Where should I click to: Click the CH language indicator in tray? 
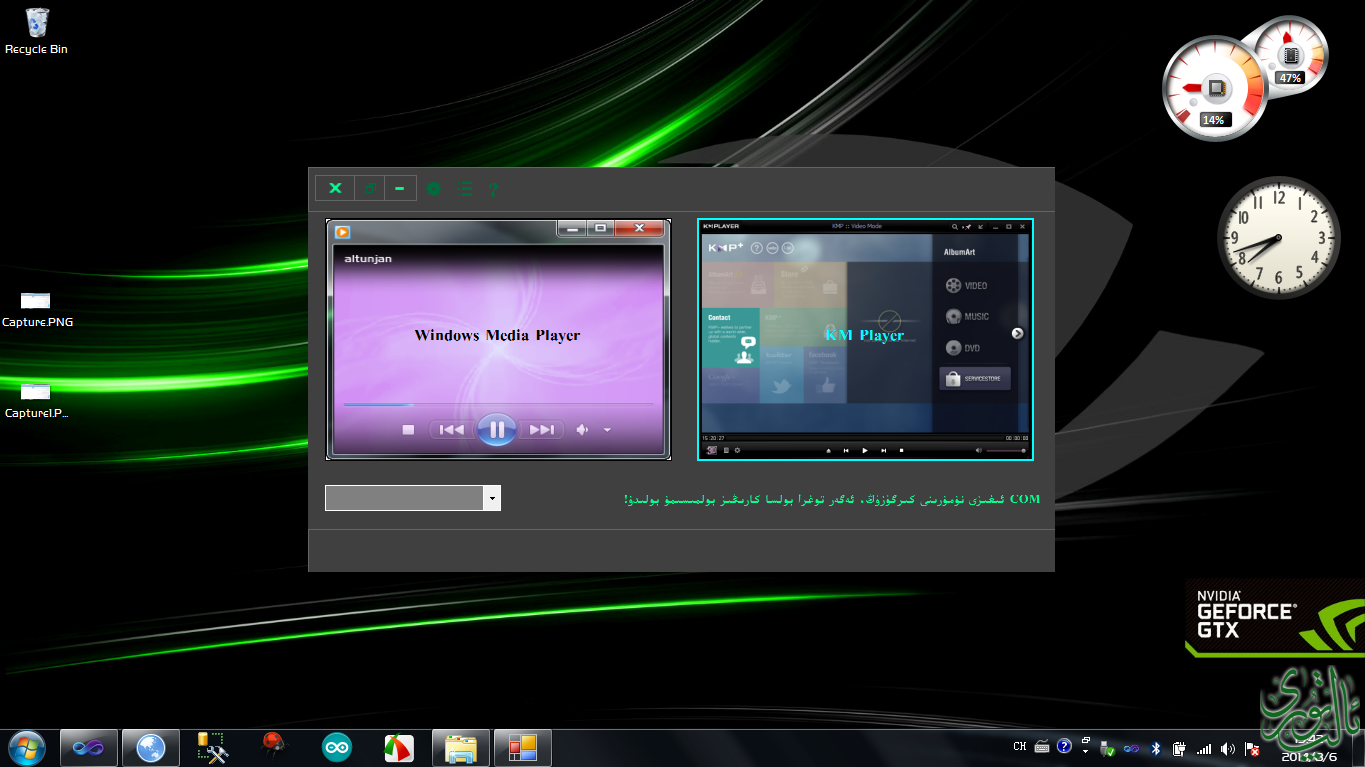1020,747
